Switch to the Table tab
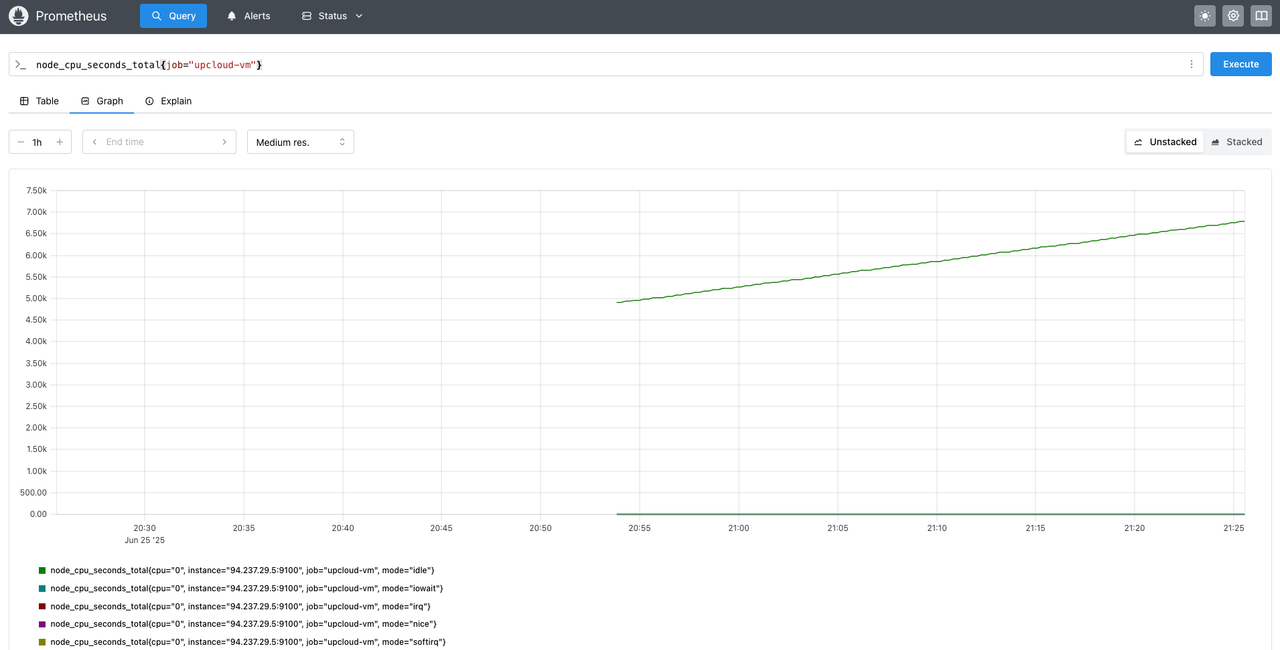 [38, 100]
